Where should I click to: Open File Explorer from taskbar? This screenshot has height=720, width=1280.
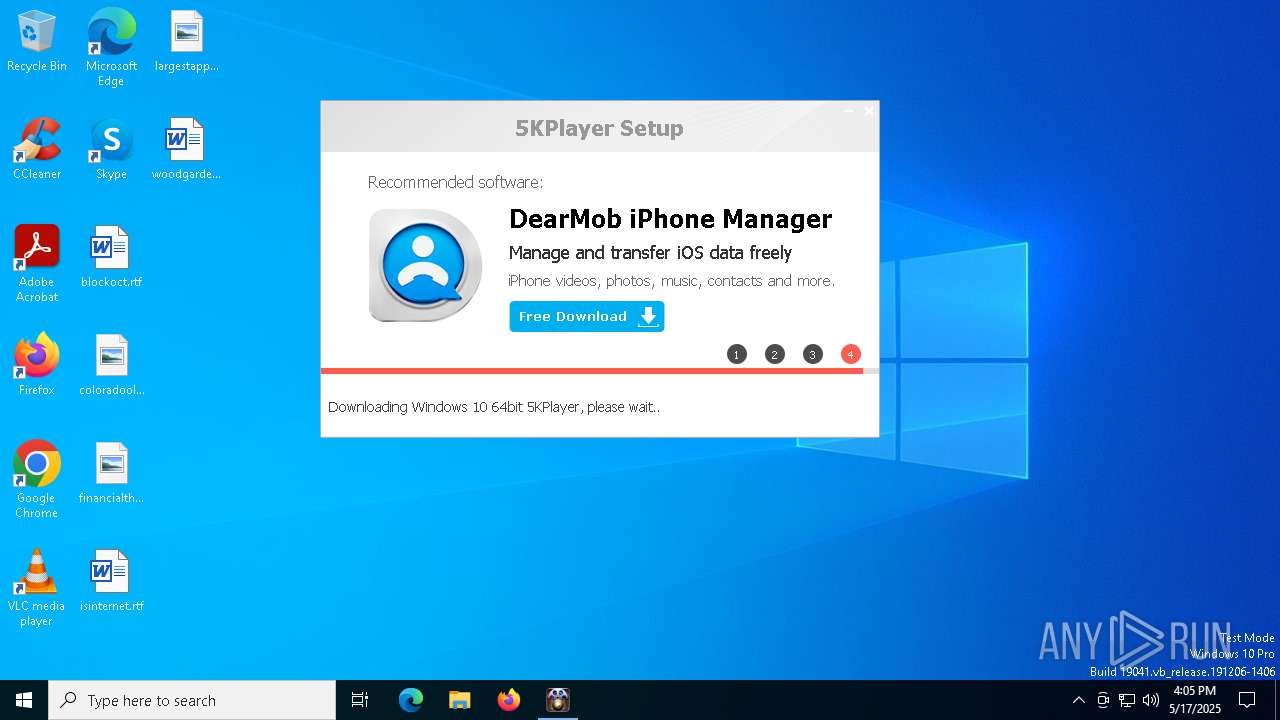pos(459,700)
